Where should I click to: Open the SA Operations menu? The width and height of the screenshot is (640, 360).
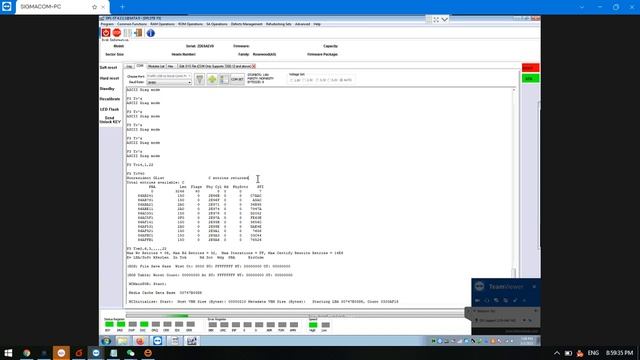coord(217,24)
